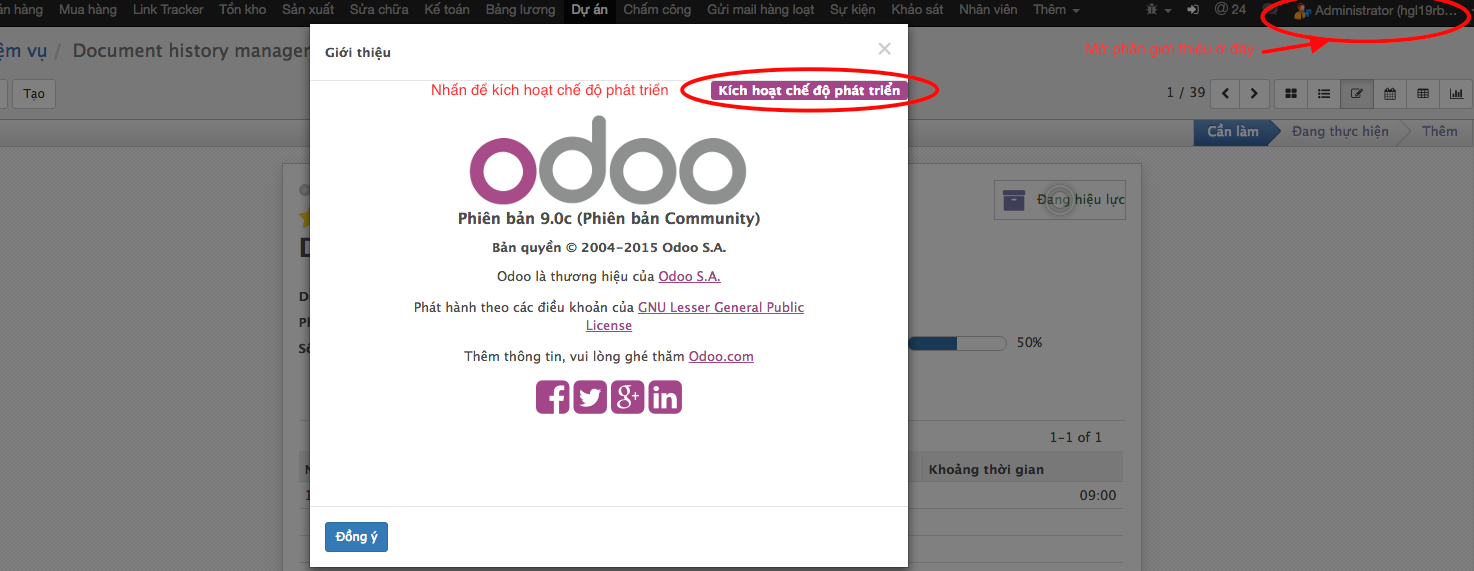Open the Kế toán menu
Viewport: 1474px width, 571px height.
coord(447,10)
